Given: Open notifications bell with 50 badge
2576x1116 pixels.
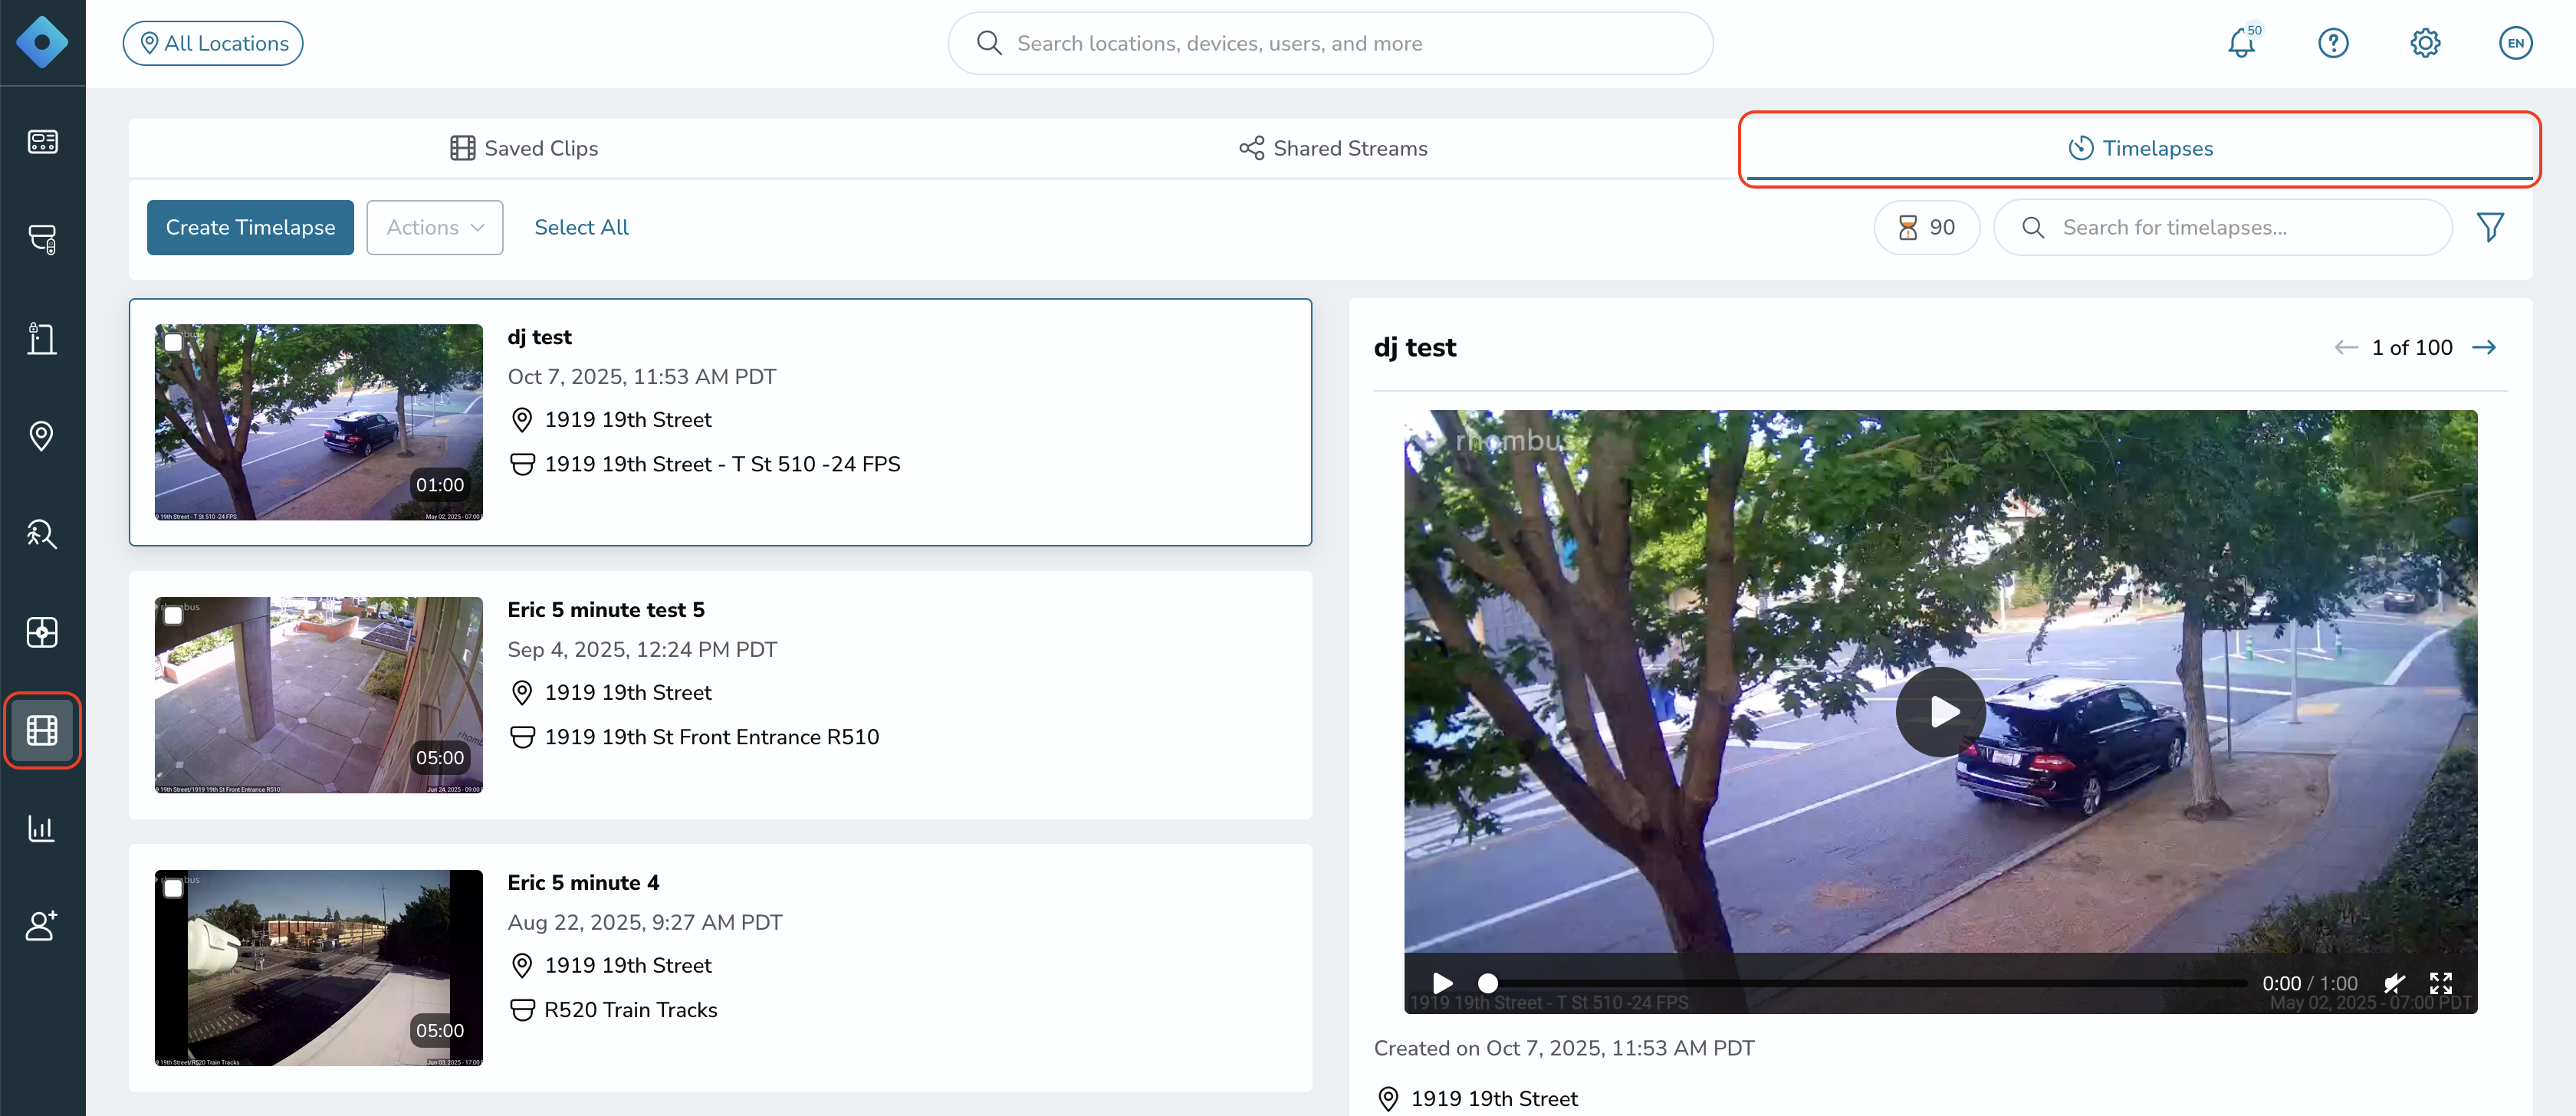Looking at the screenshot, I should click(2243, 42).
